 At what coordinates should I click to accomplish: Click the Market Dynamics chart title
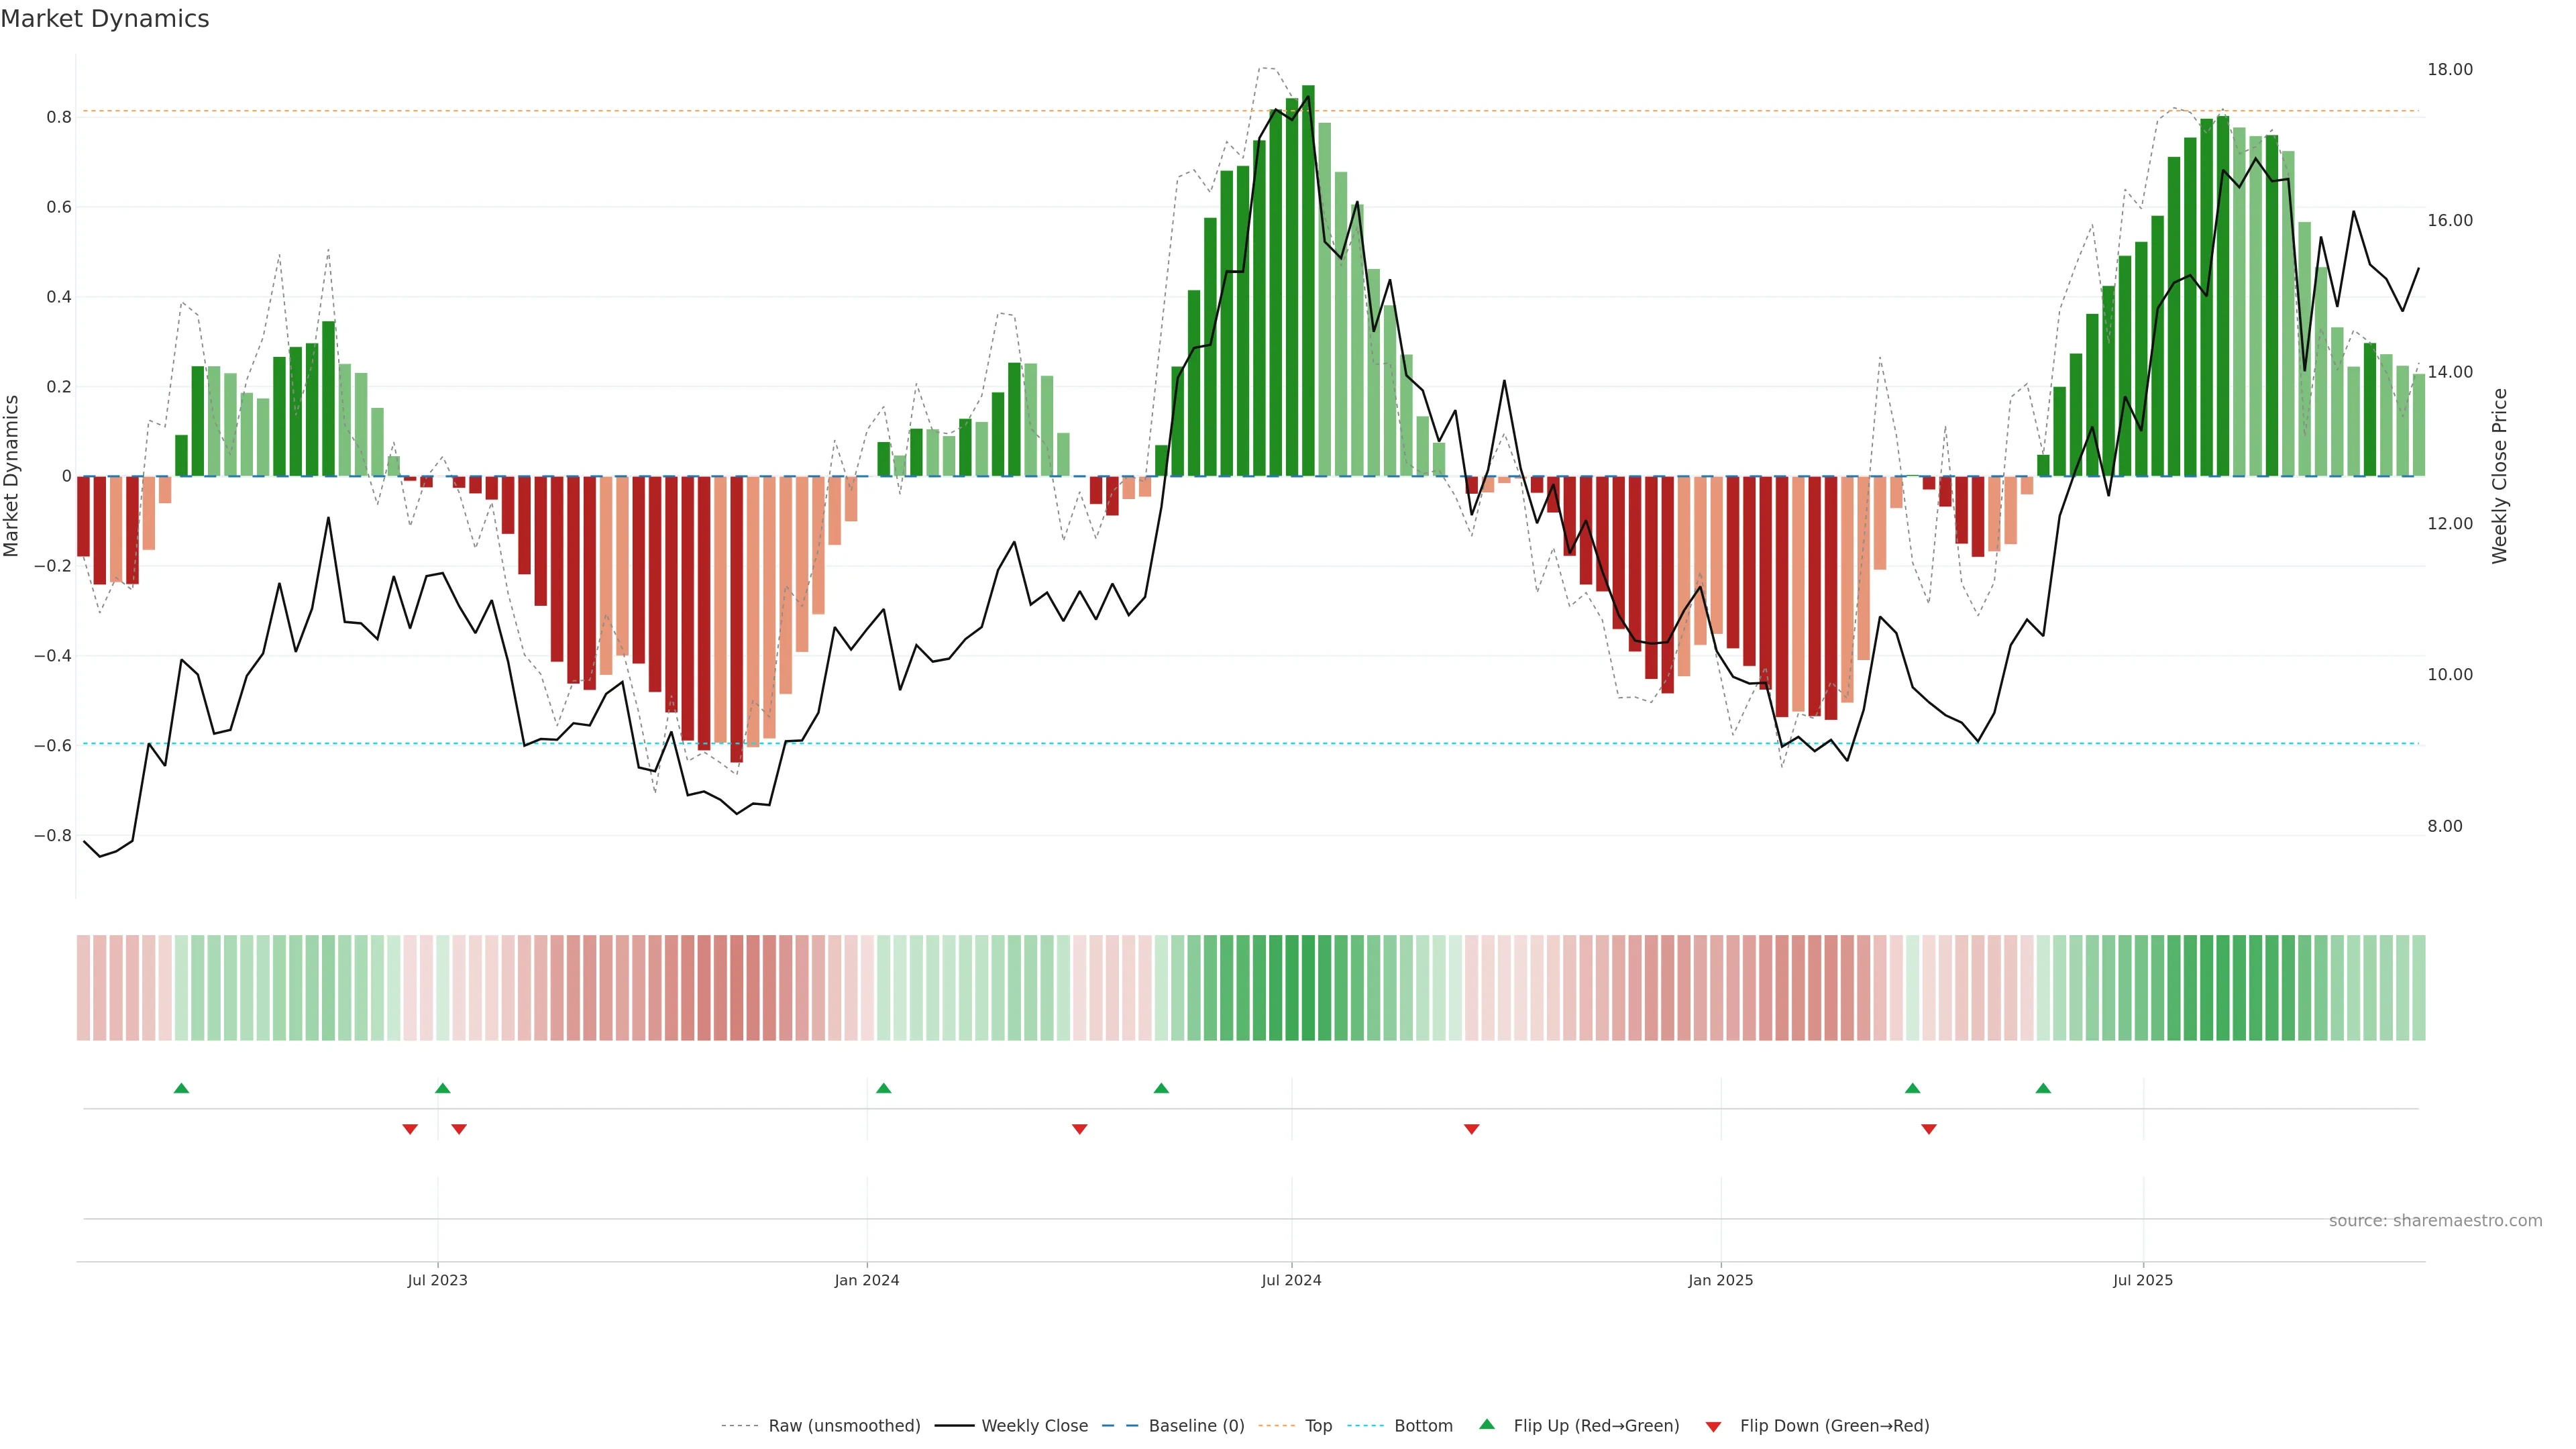pyautogui.click(x=105, y=19)
